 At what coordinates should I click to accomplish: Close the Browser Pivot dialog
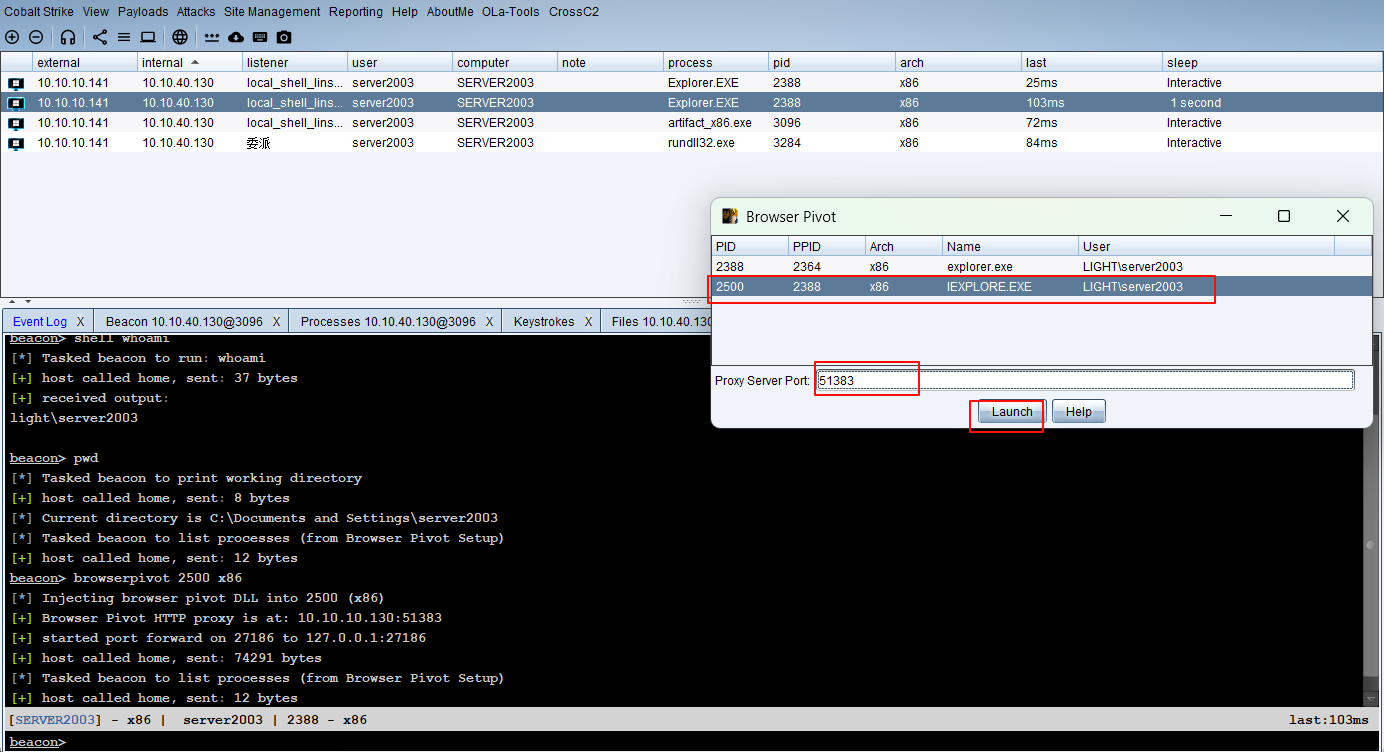[1343, 216]
